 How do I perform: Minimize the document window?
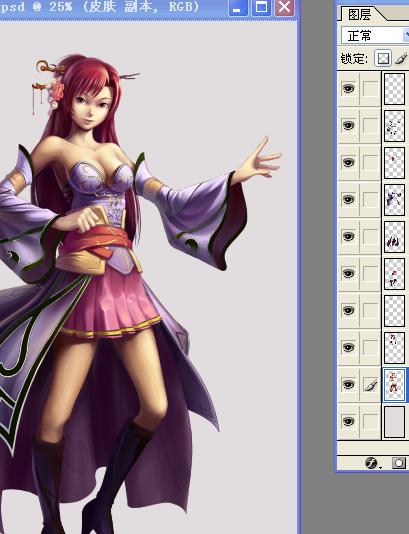point(238,7)
